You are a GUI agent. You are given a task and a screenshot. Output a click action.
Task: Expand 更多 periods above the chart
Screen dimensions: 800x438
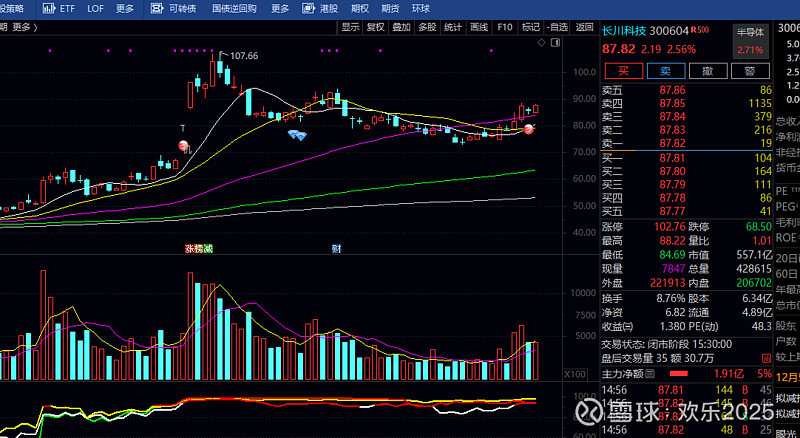(22, 27)
